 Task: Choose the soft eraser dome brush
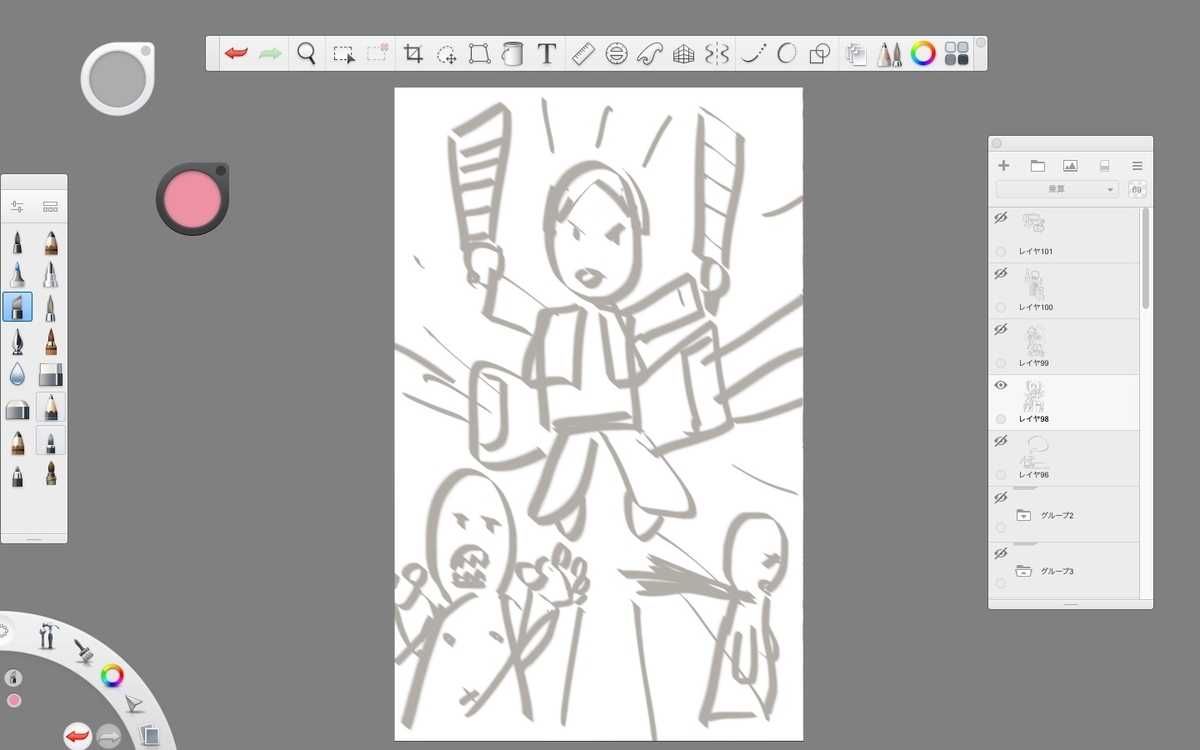click(x=17, y=409)
